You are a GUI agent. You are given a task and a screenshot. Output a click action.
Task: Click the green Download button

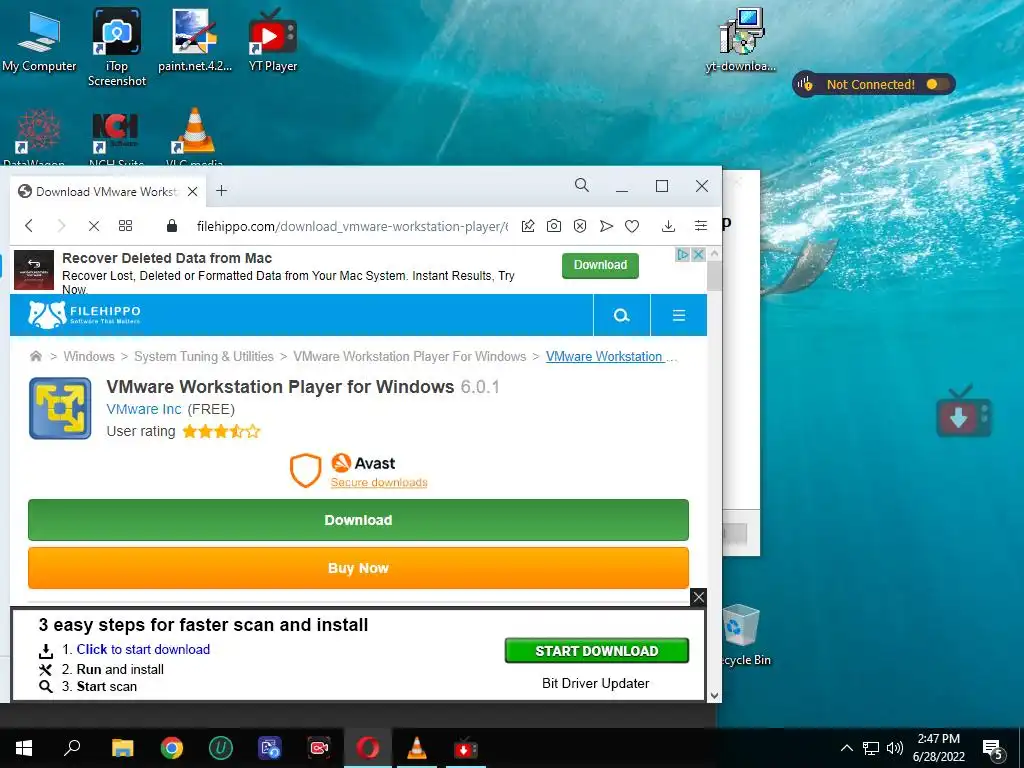pos(358,520)
